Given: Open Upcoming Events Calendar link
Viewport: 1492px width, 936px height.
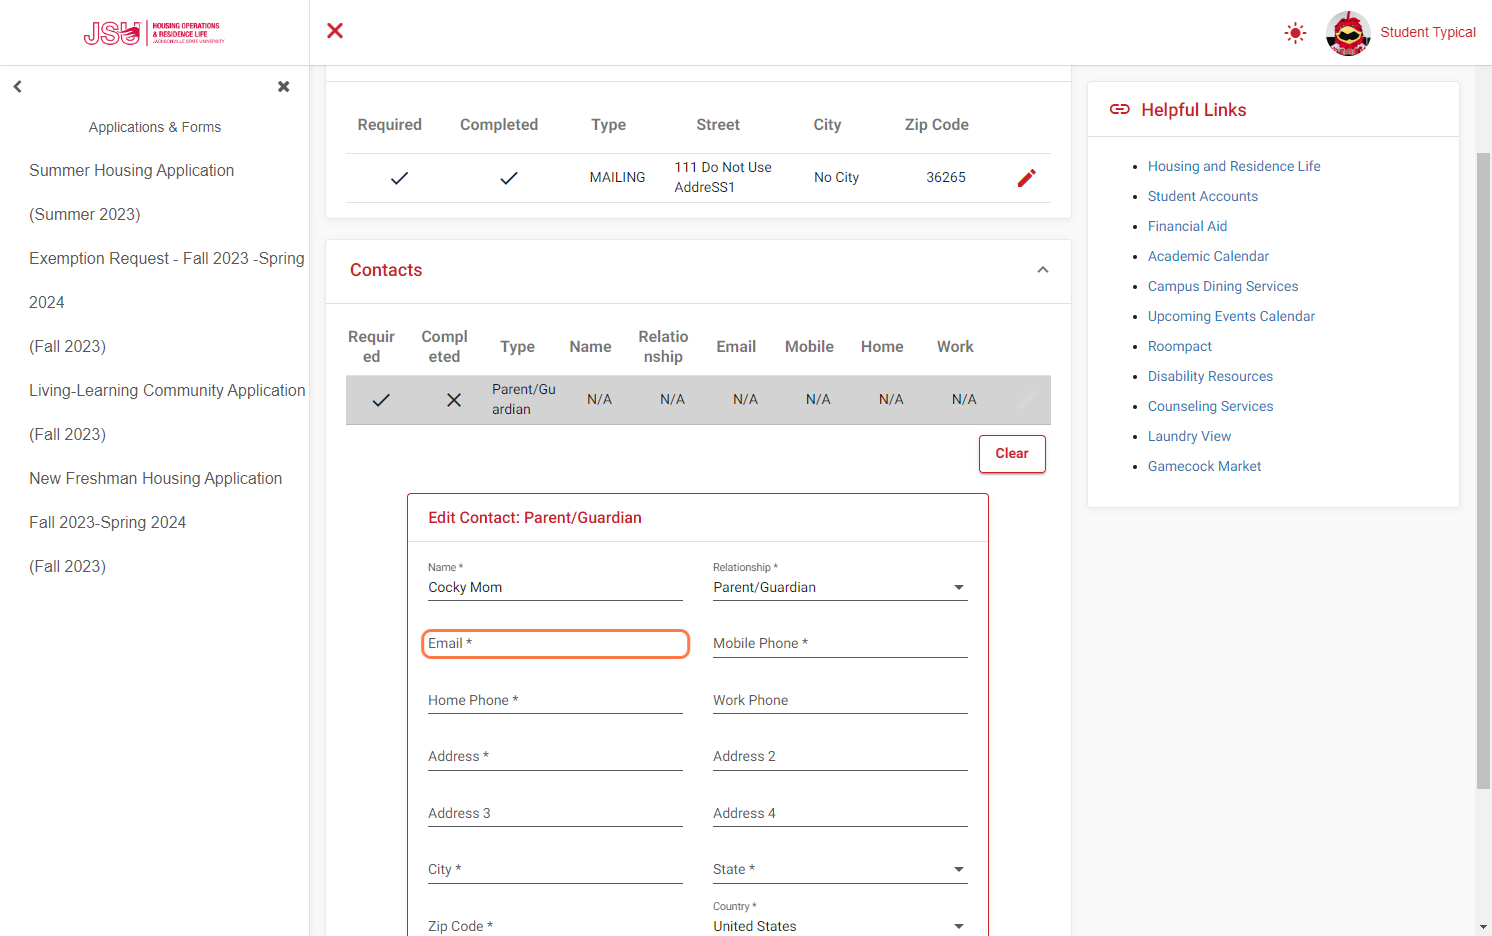Looking at the screenshot, I should click(x=1231, y=317).
